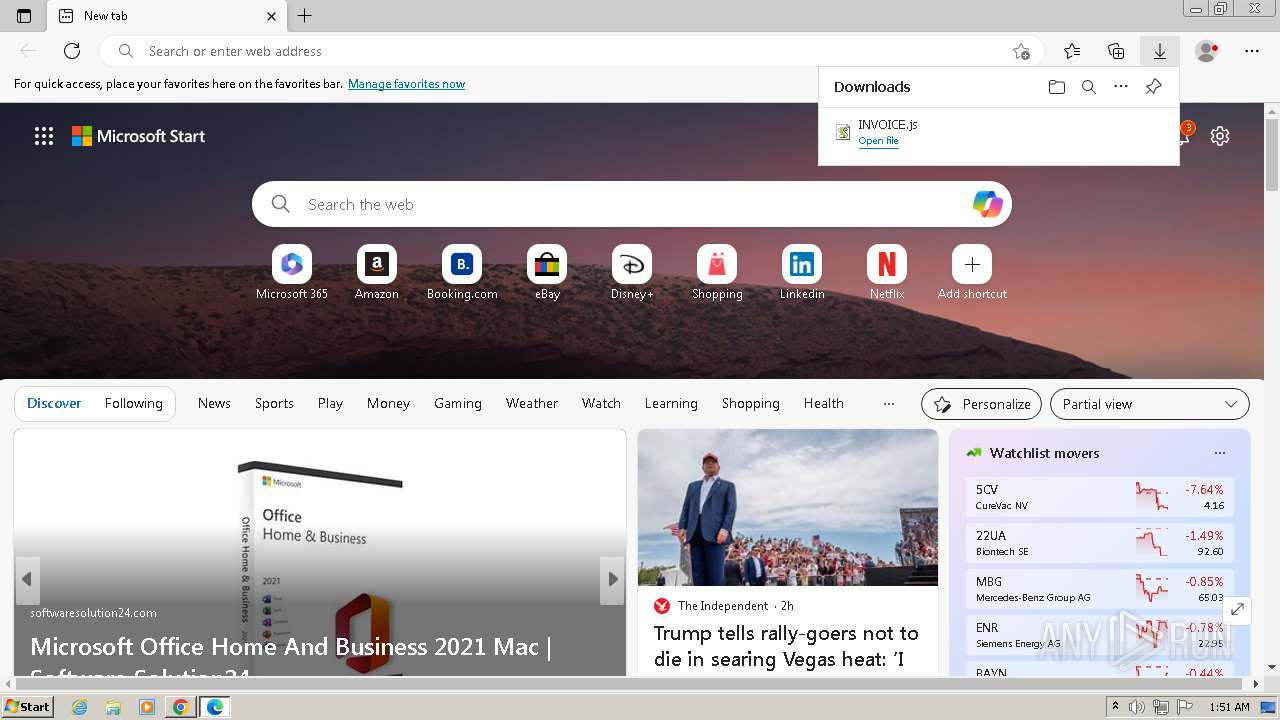Click the taskbar clock 1:51 AM

click(x=1229, y=707)
